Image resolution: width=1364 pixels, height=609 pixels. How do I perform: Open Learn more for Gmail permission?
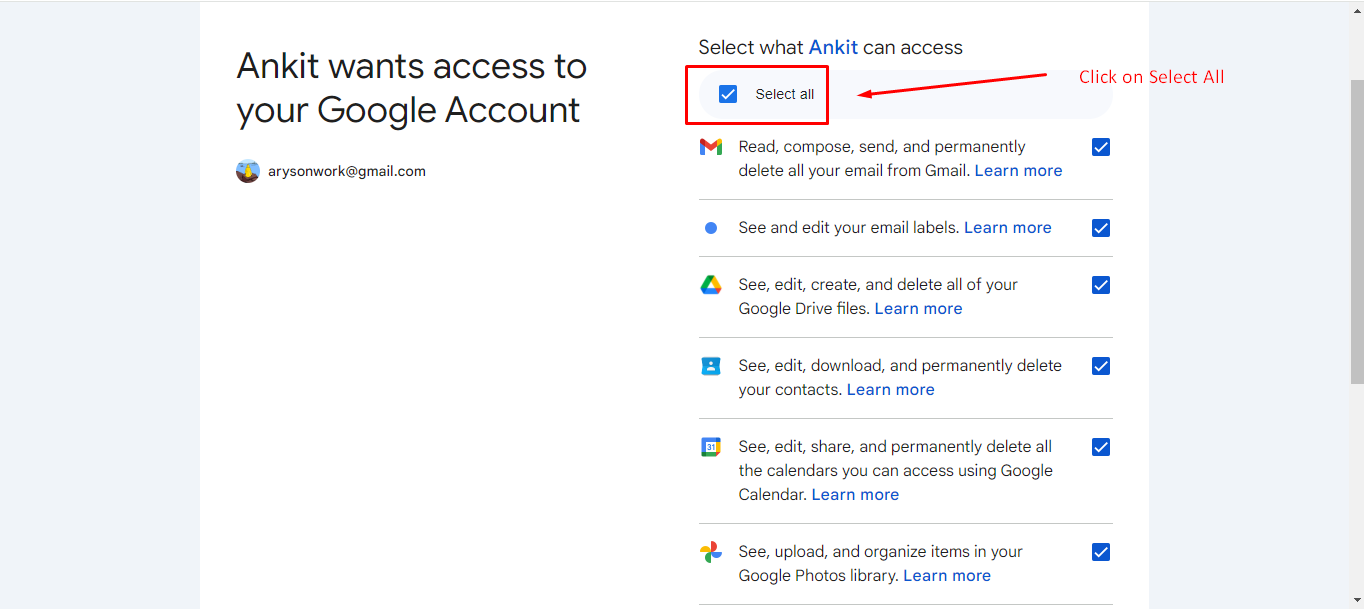(x=1018, y=171)
